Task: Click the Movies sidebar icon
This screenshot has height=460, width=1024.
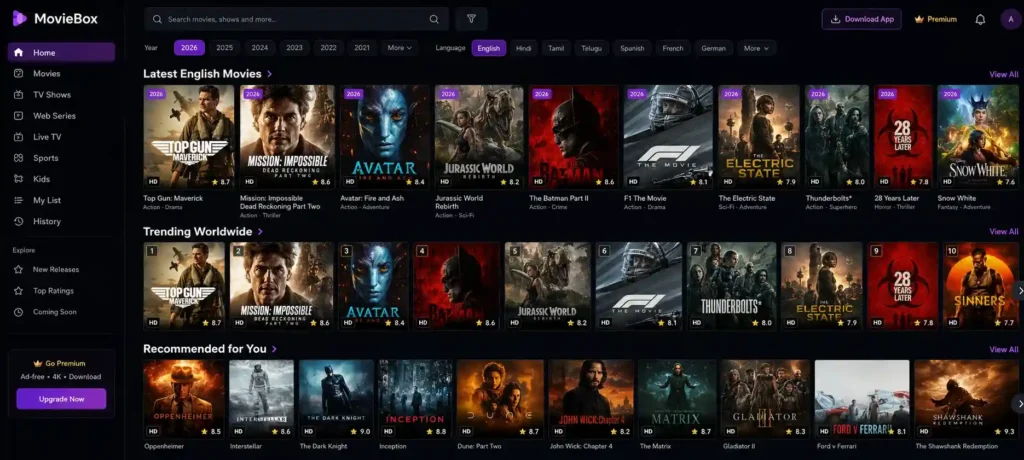Action: point(19,74)
